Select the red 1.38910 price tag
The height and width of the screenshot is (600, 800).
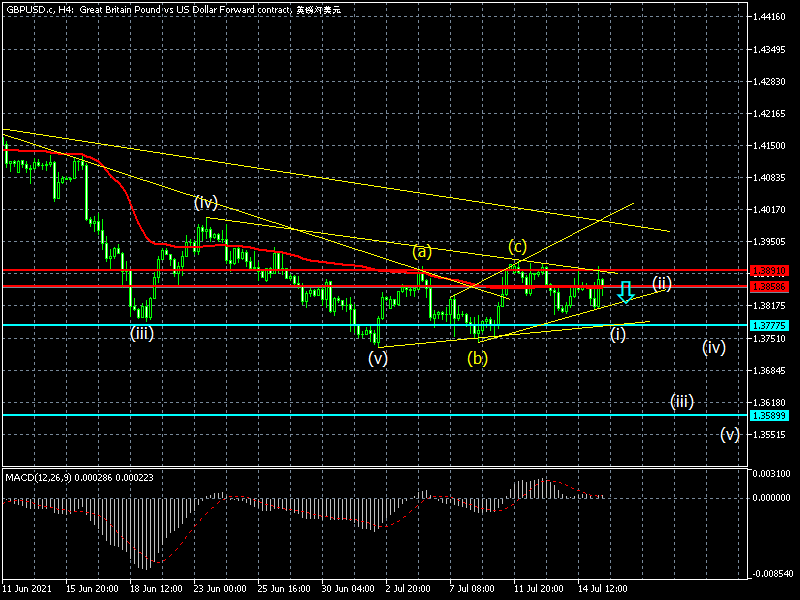coord(771,271)
